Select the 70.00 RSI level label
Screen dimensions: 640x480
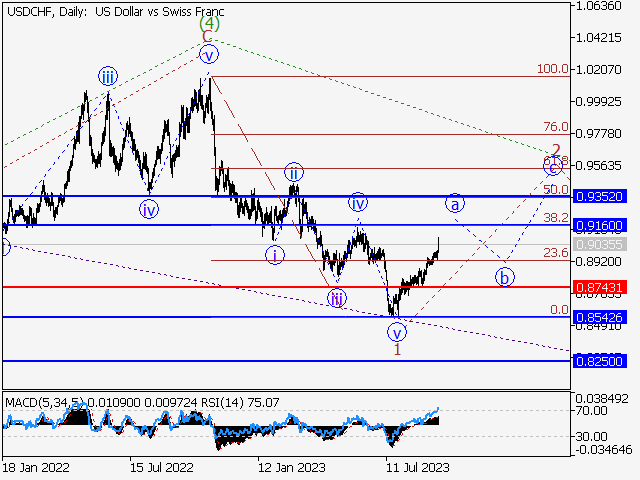pyautogui.click(x=591, y=411)
